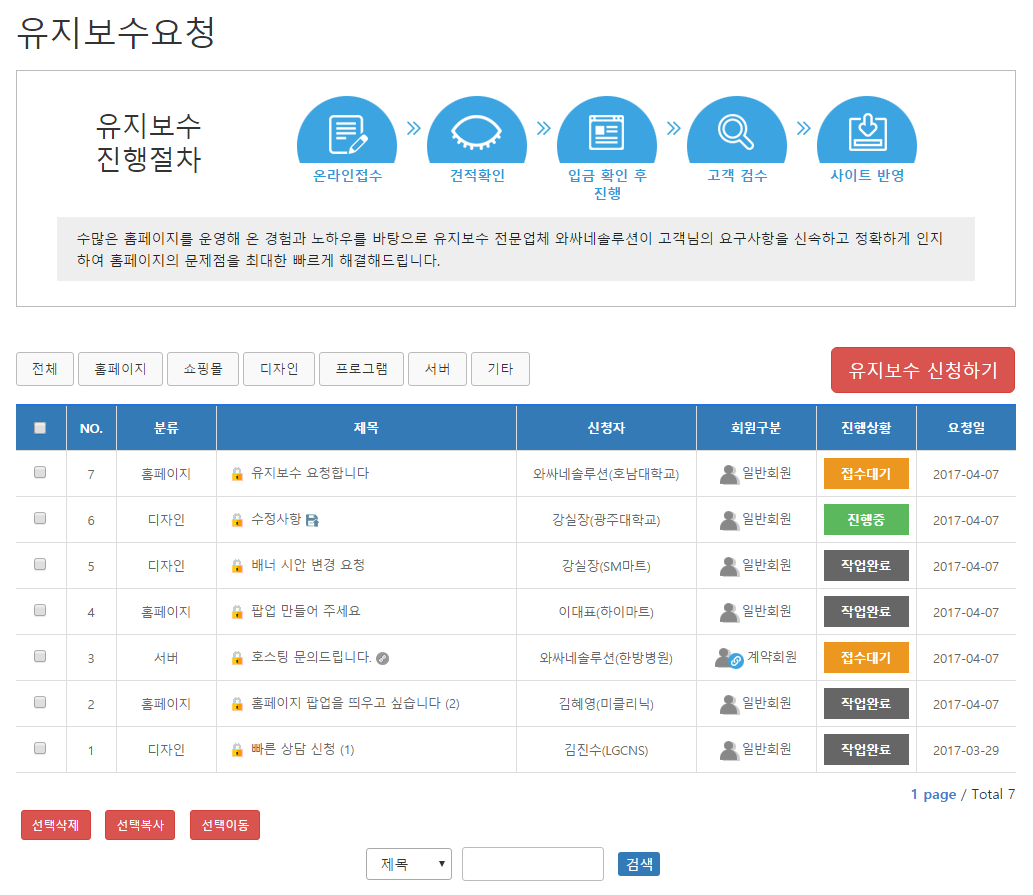Show only 서버 category requests
Screen dimensions: 1033x895
pyautogui.click(x=437, y=369)
